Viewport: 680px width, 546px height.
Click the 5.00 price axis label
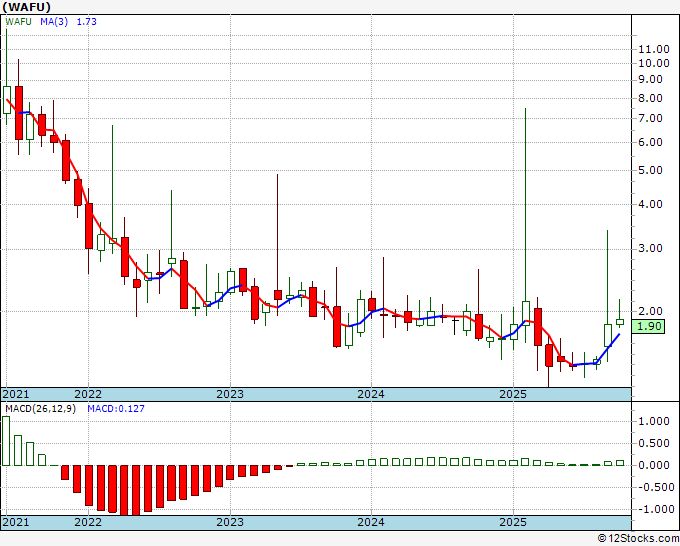click(650, 170)
